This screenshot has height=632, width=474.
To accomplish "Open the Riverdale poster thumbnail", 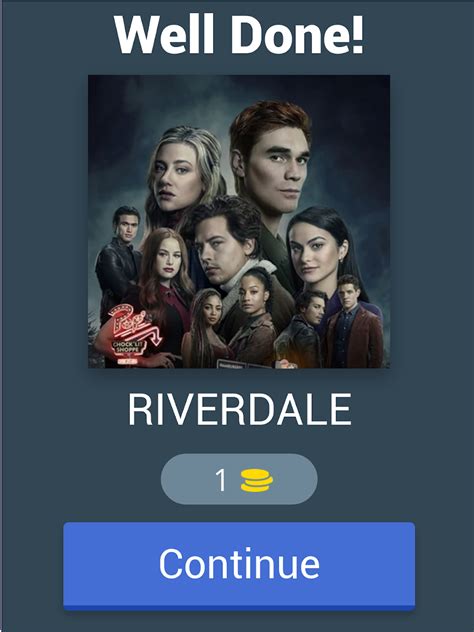I will tap(239, 221).
